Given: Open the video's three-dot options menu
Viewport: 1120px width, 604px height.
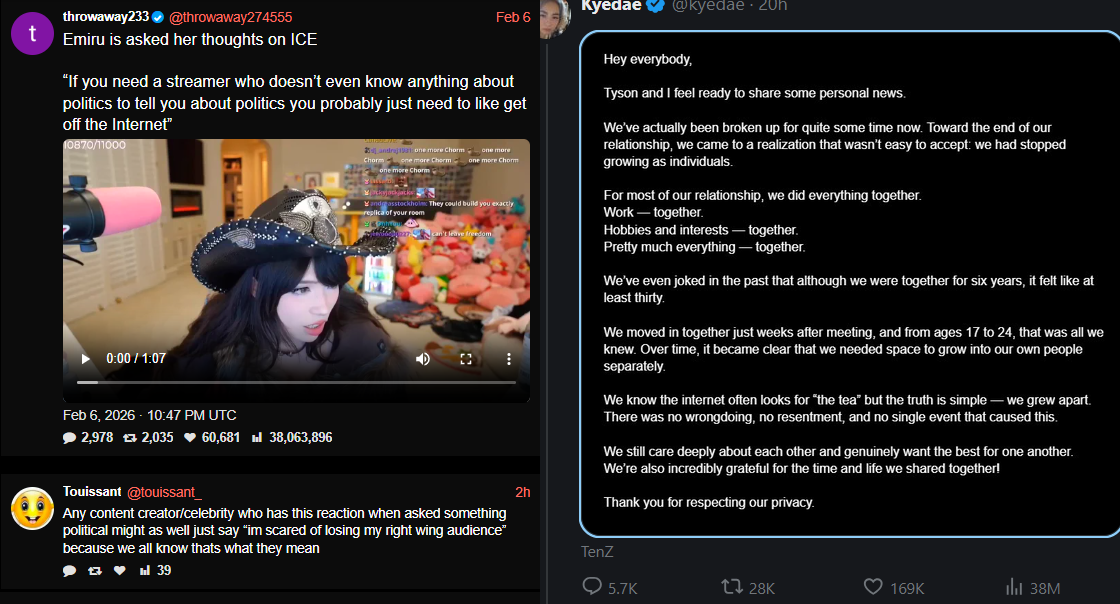Looking at the screenshot, I should coord(509,359).
